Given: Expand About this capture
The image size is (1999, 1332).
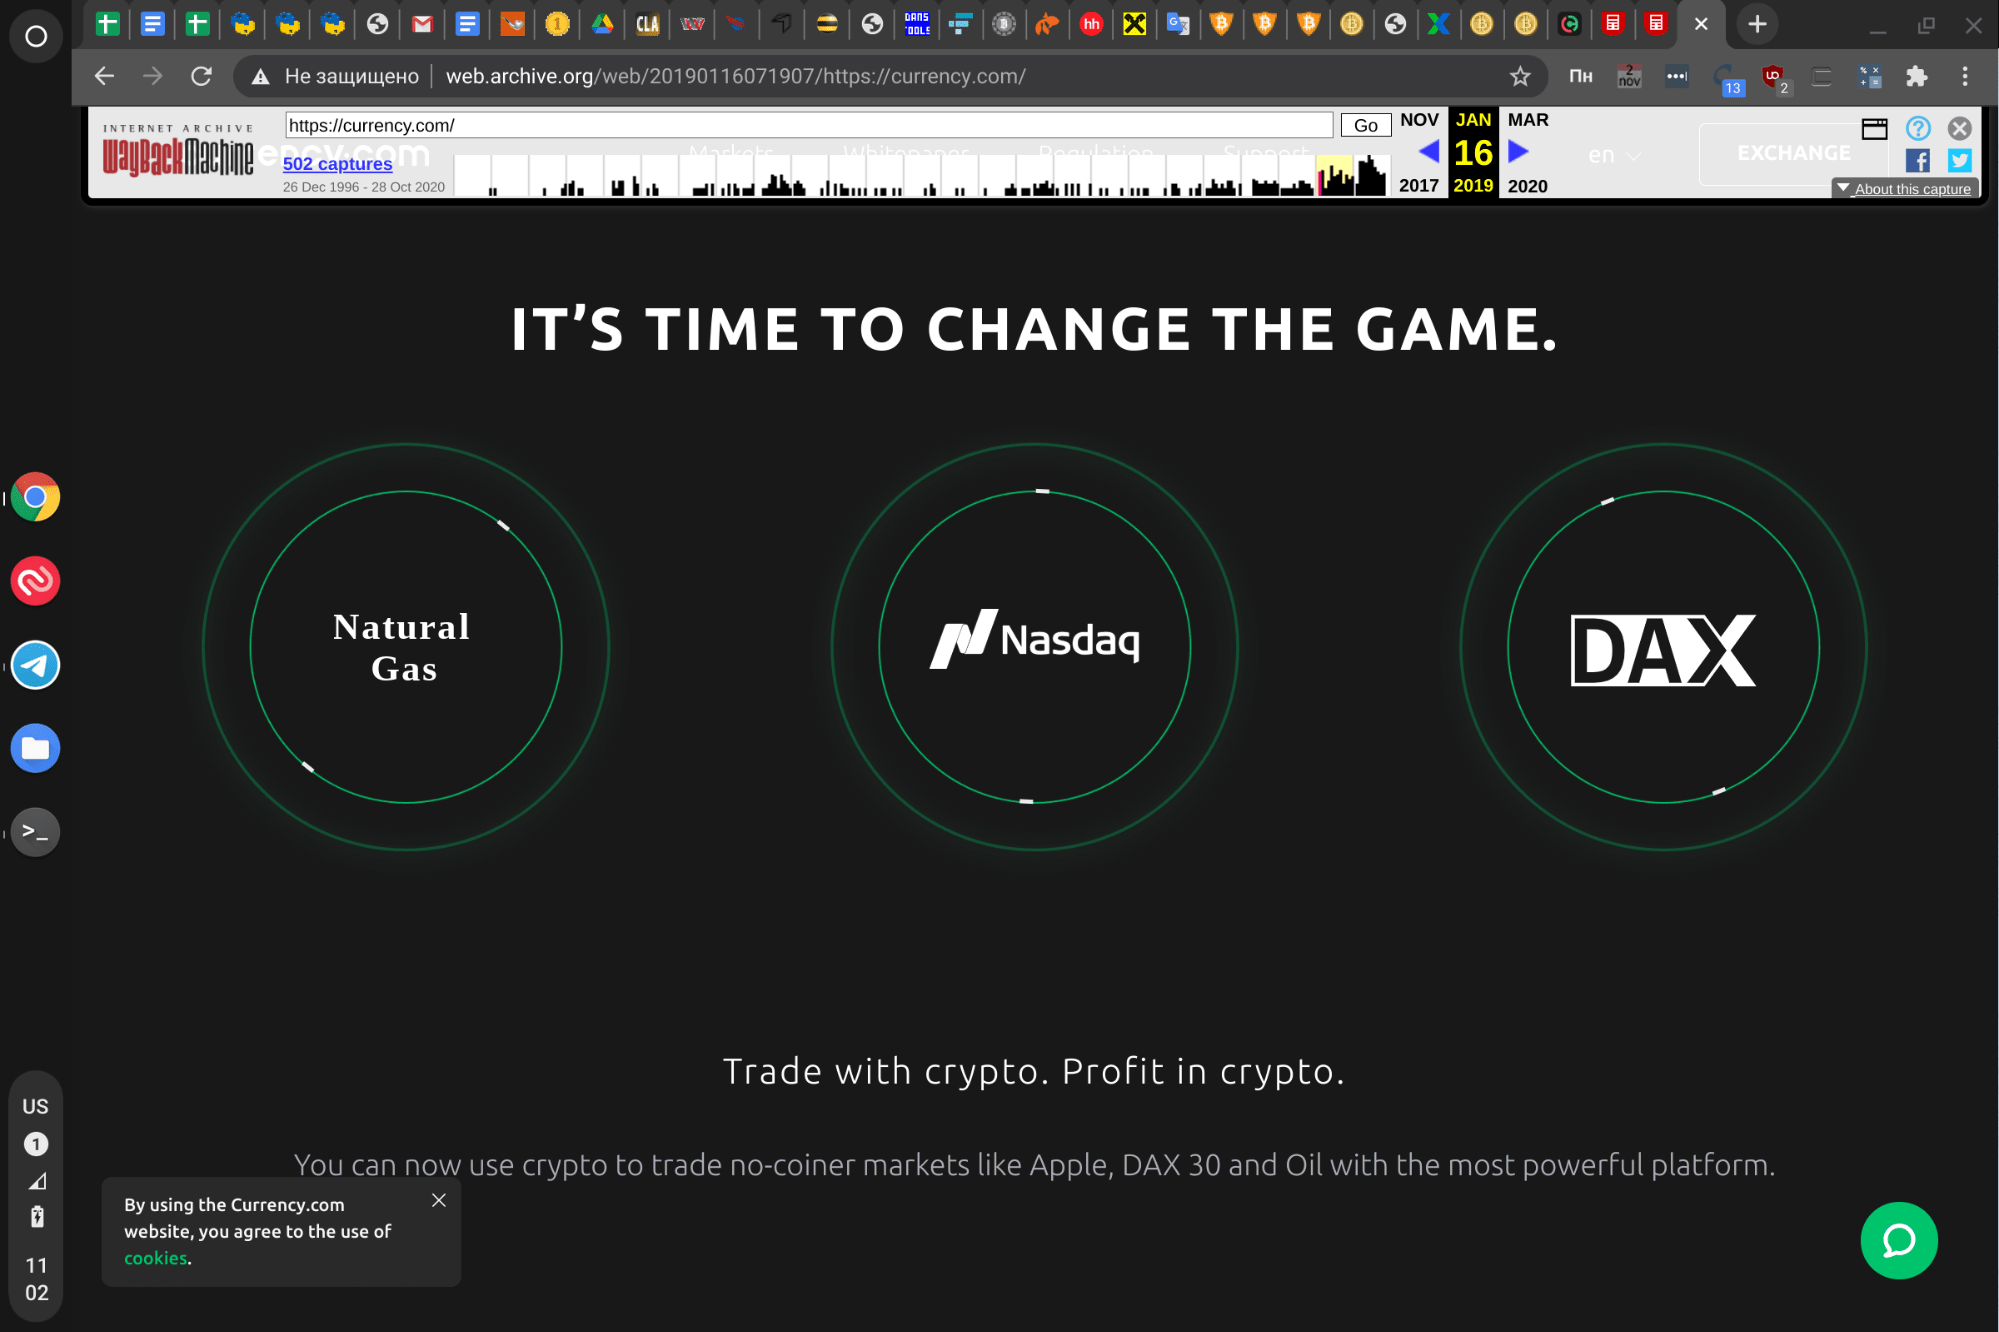Looking at the screenshot, I should tap(1905, 189).
